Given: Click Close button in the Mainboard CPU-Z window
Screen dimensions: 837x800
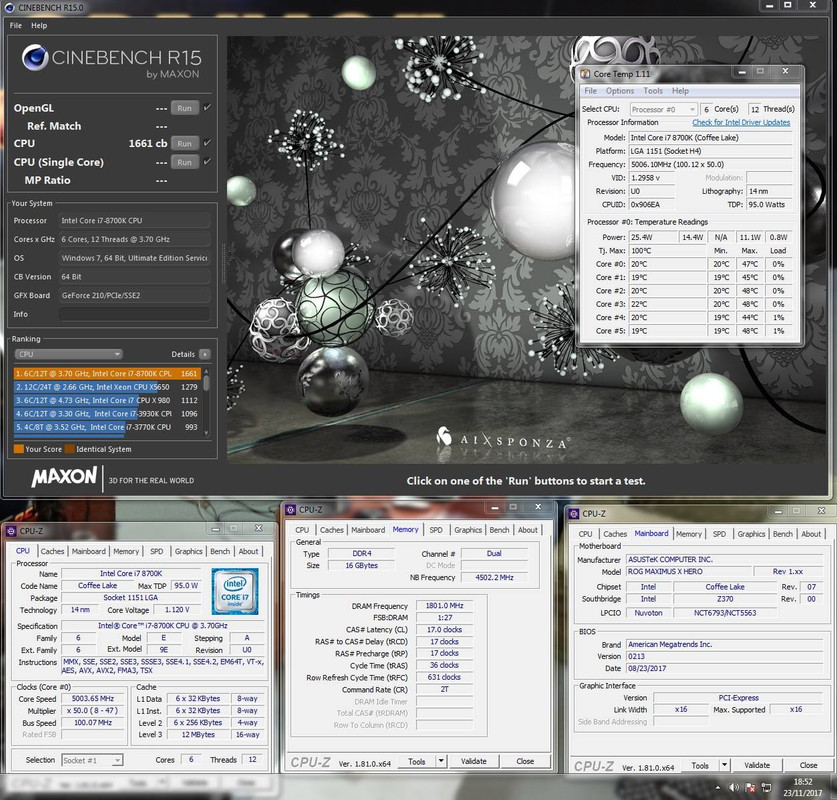Looking at the screenshot, I should [x=808, y=765].
